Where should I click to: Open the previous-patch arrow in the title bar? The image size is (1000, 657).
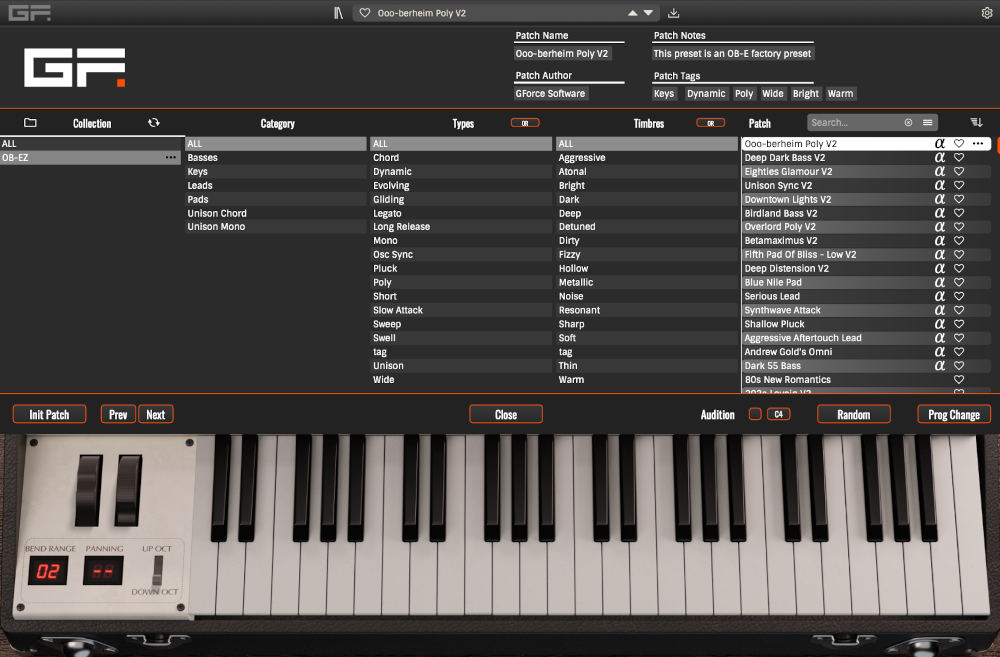(631, 11)
